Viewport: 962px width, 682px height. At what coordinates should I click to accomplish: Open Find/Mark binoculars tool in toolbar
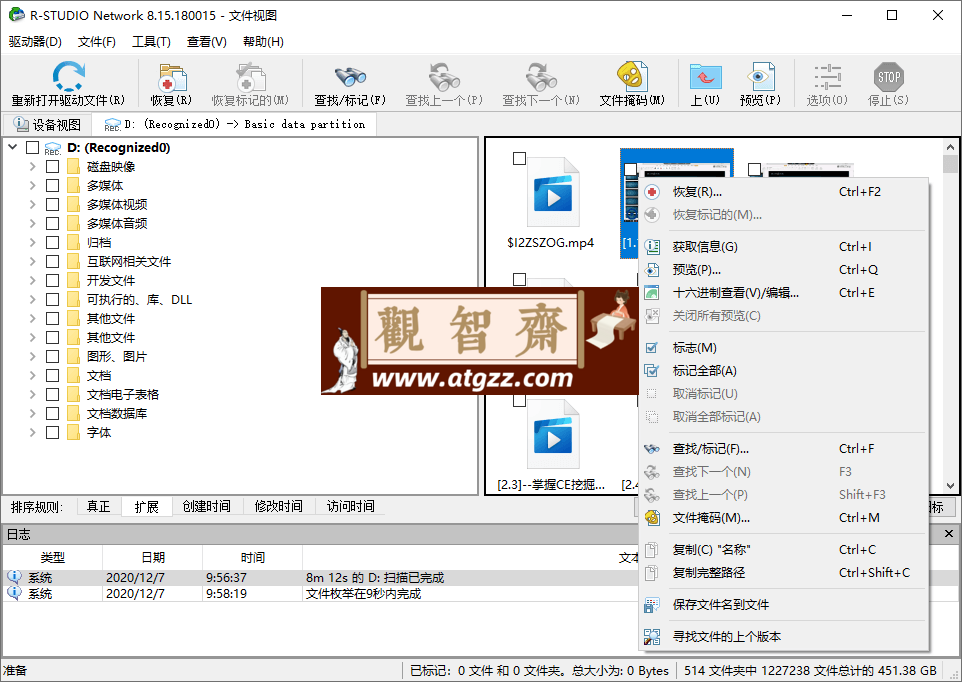pos(350,77)
